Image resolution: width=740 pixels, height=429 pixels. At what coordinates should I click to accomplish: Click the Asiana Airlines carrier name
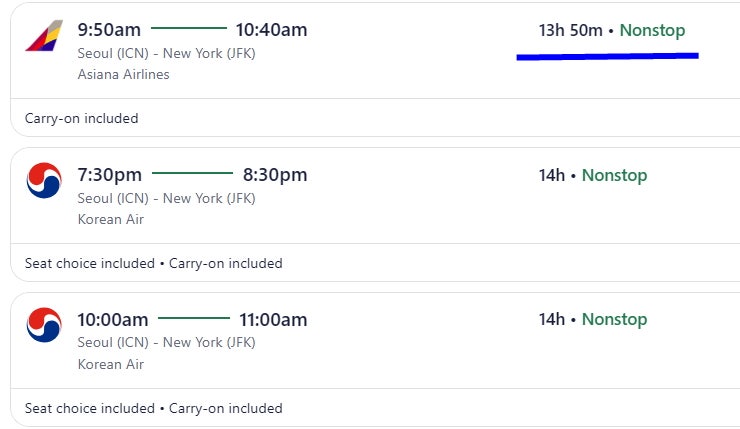pos(124,74)
